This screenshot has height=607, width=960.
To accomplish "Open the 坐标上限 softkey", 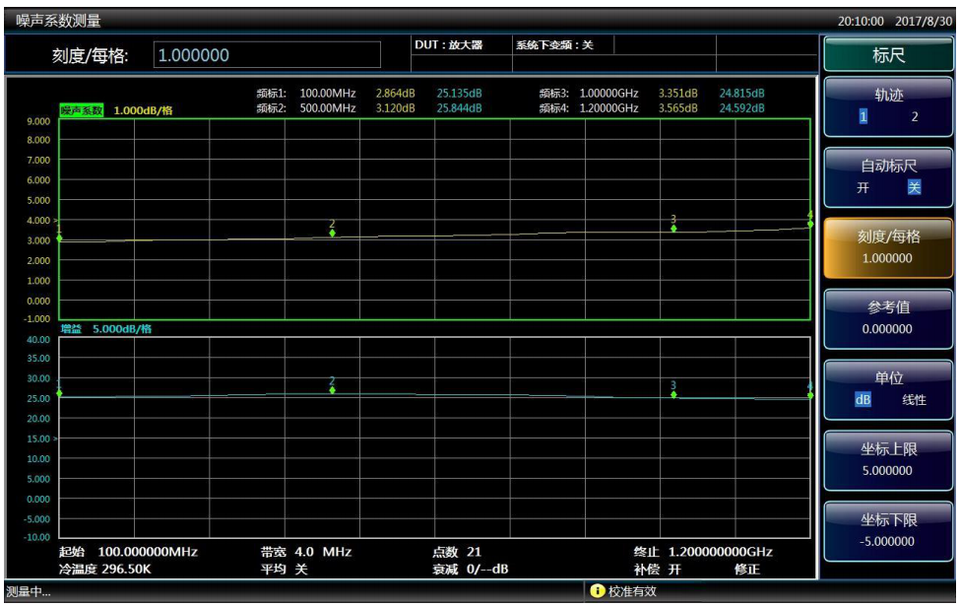I will 888,460.
